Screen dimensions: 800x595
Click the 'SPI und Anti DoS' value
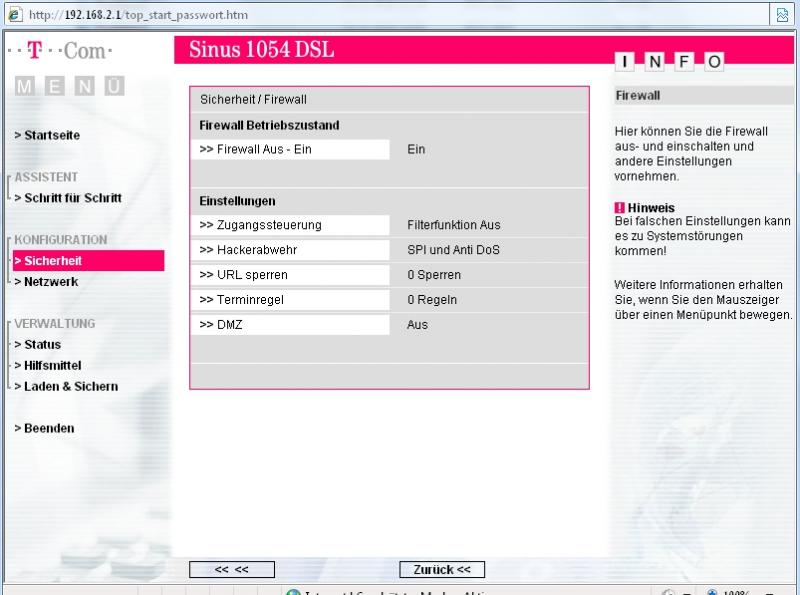(x=454, y=250)
